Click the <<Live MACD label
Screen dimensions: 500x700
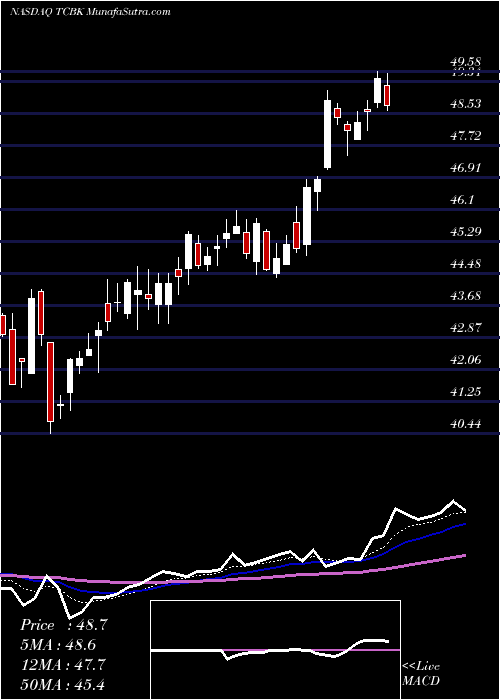click(421, 673)
